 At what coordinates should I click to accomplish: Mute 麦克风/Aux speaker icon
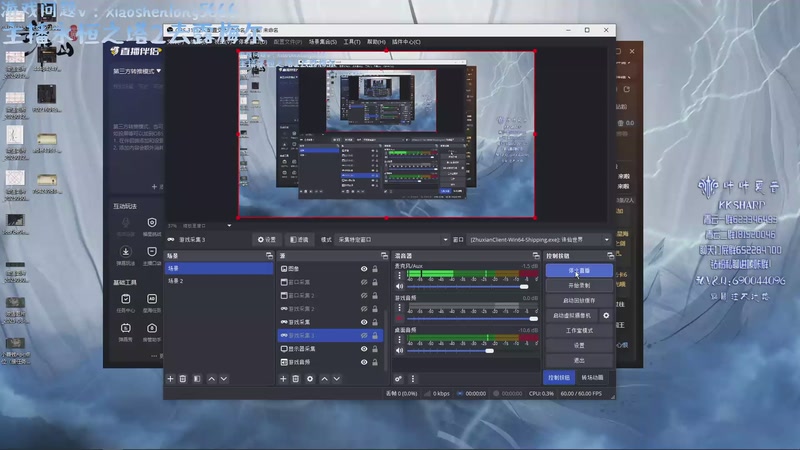pyautogui.click(x=399, y=286)
